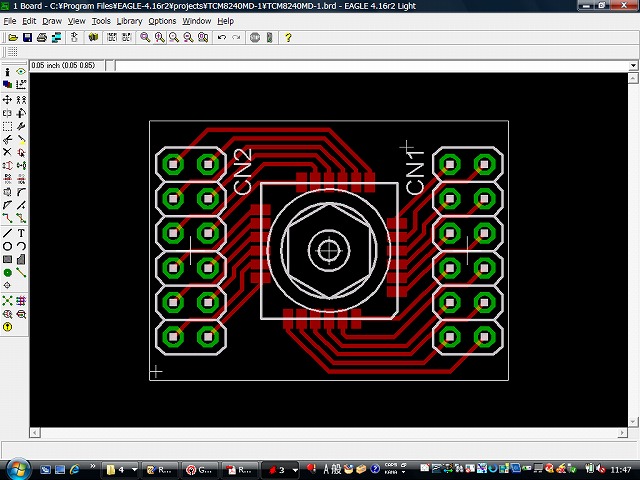Click the canvas vertical scrollbar down arrow
The height and width of the screenshot is (480, 640).
pos(633,422)
